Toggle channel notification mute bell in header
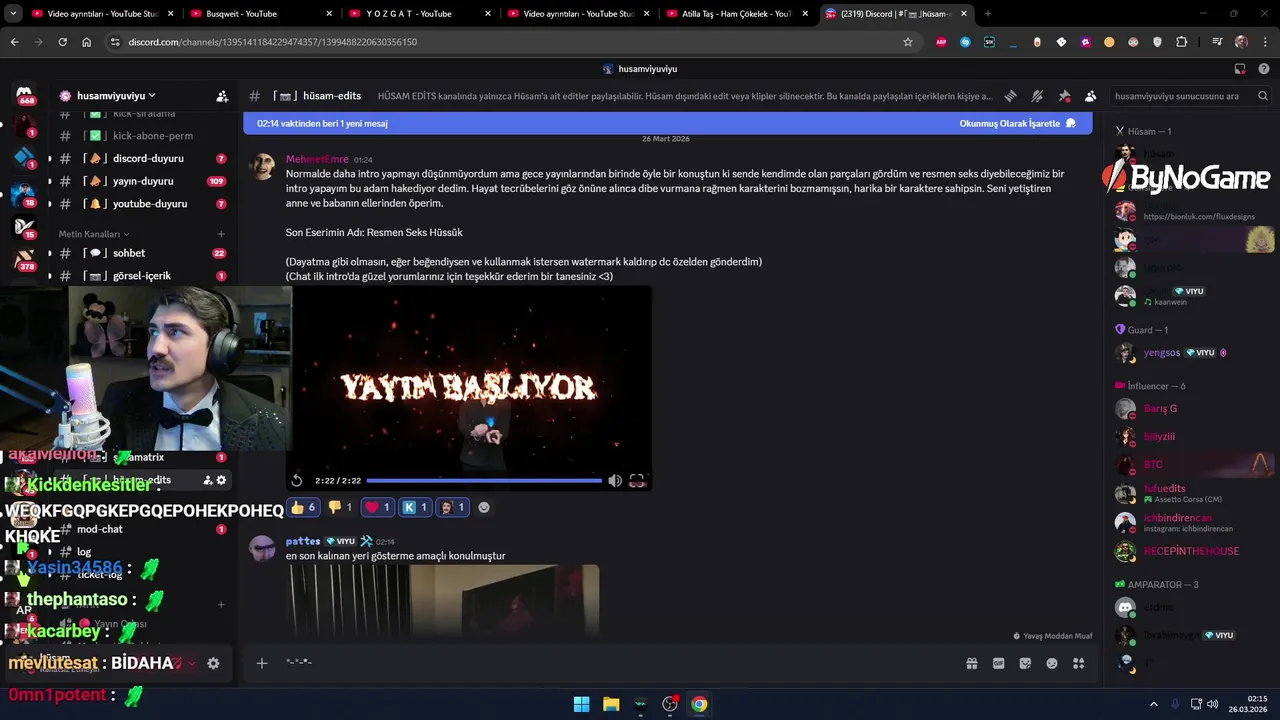Screen dimensions: 1280x720 pyautogui.click(x=1037, y=96)
